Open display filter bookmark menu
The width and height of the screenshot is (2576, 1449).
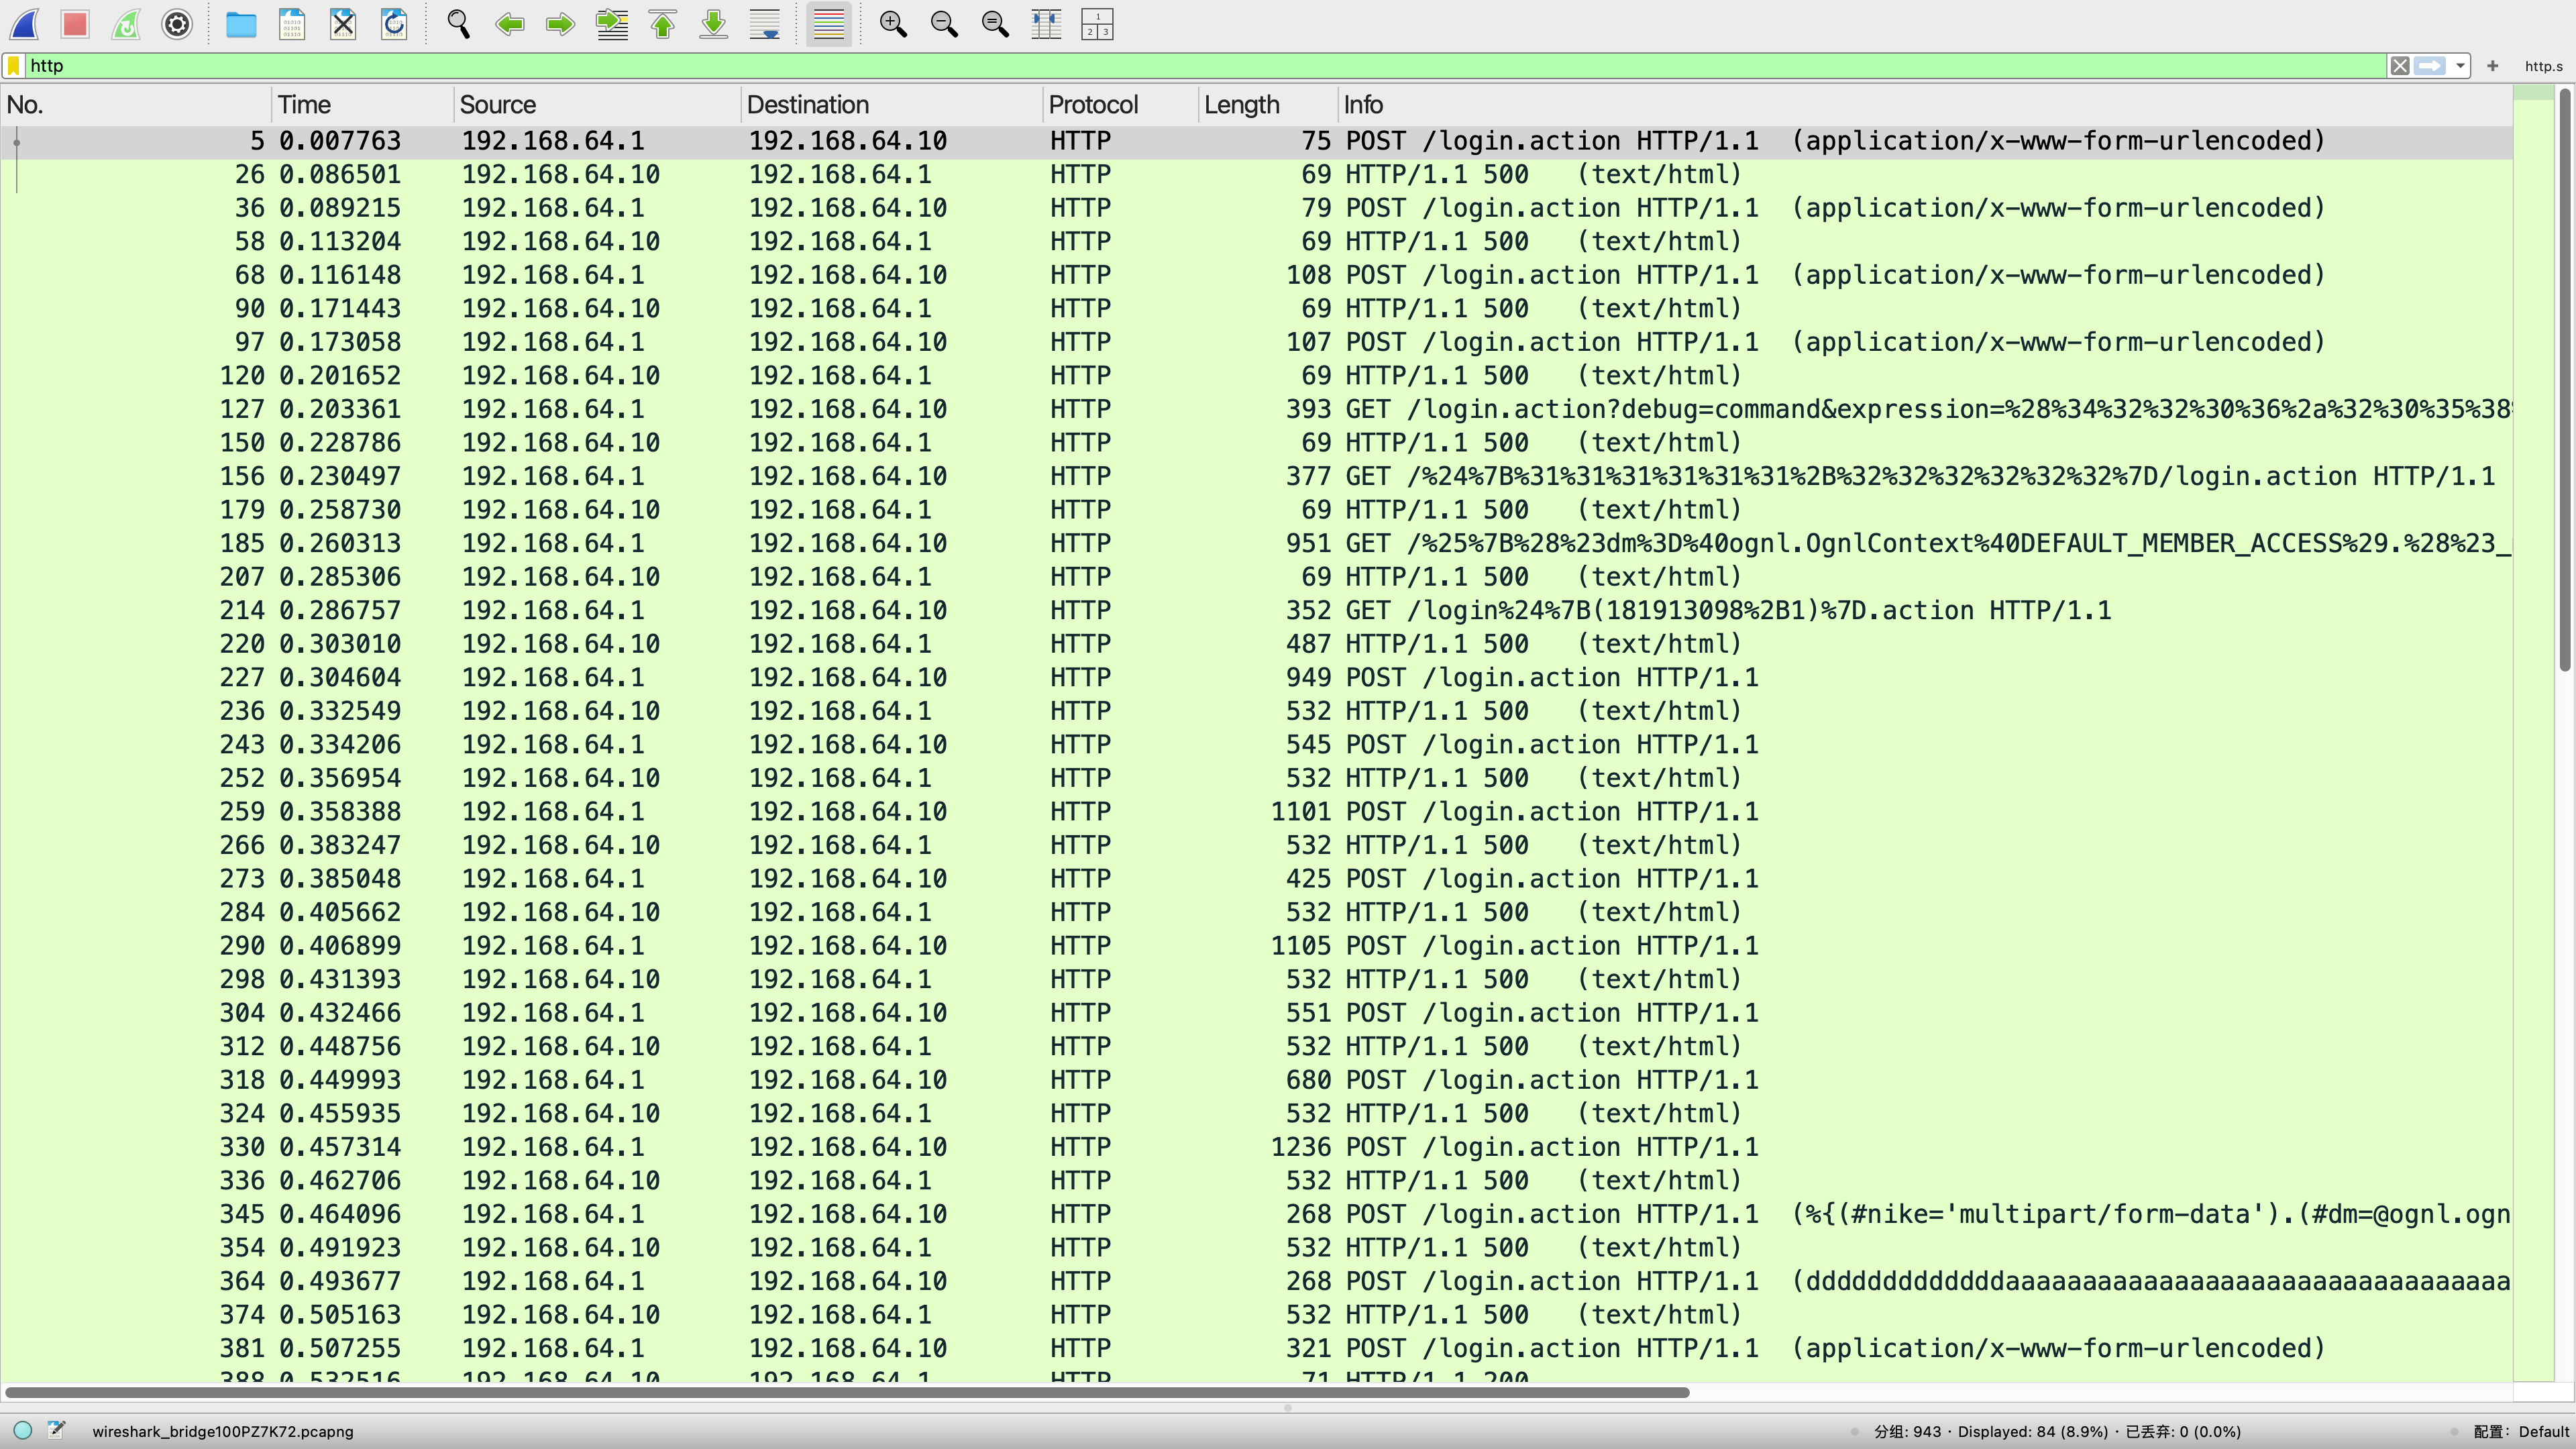tap(14, 66)
